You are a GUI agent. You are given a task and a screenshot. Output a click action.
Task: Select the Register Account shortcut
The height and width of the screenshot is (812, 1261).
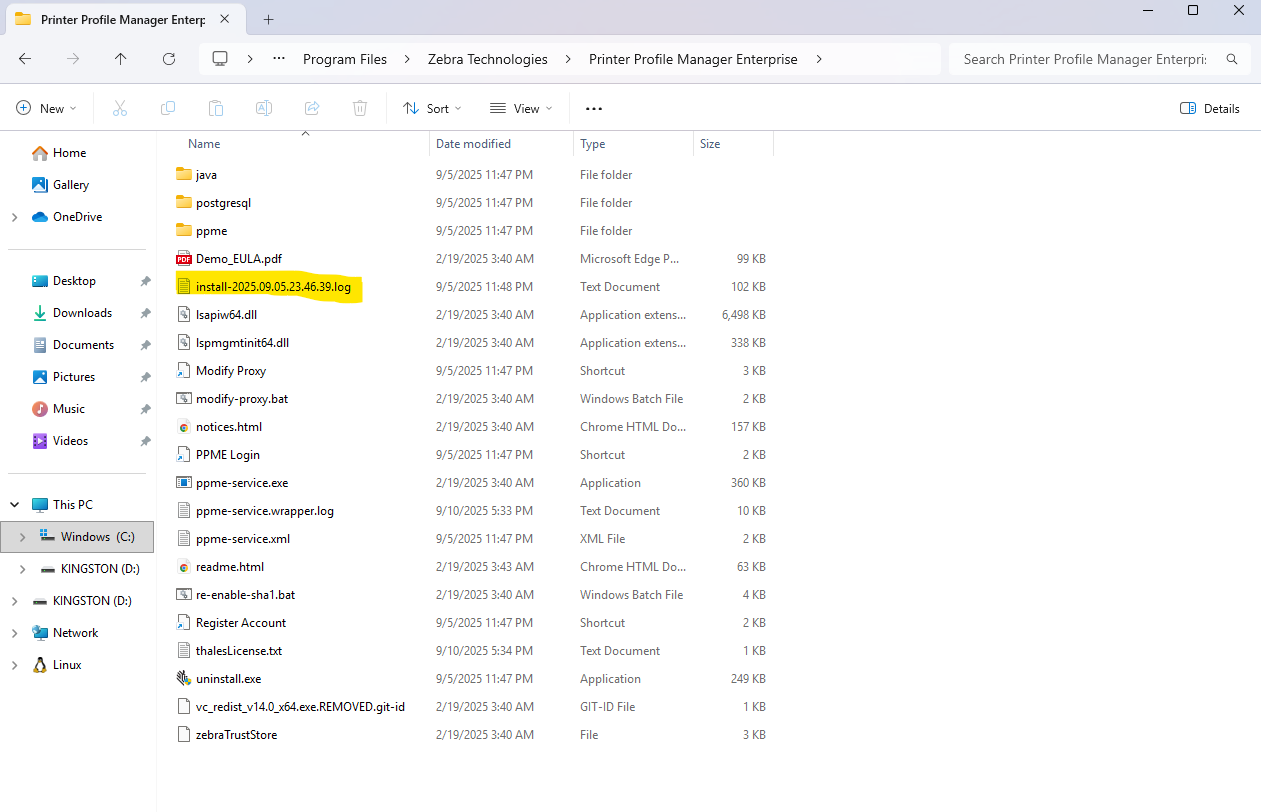click(241, 622)
